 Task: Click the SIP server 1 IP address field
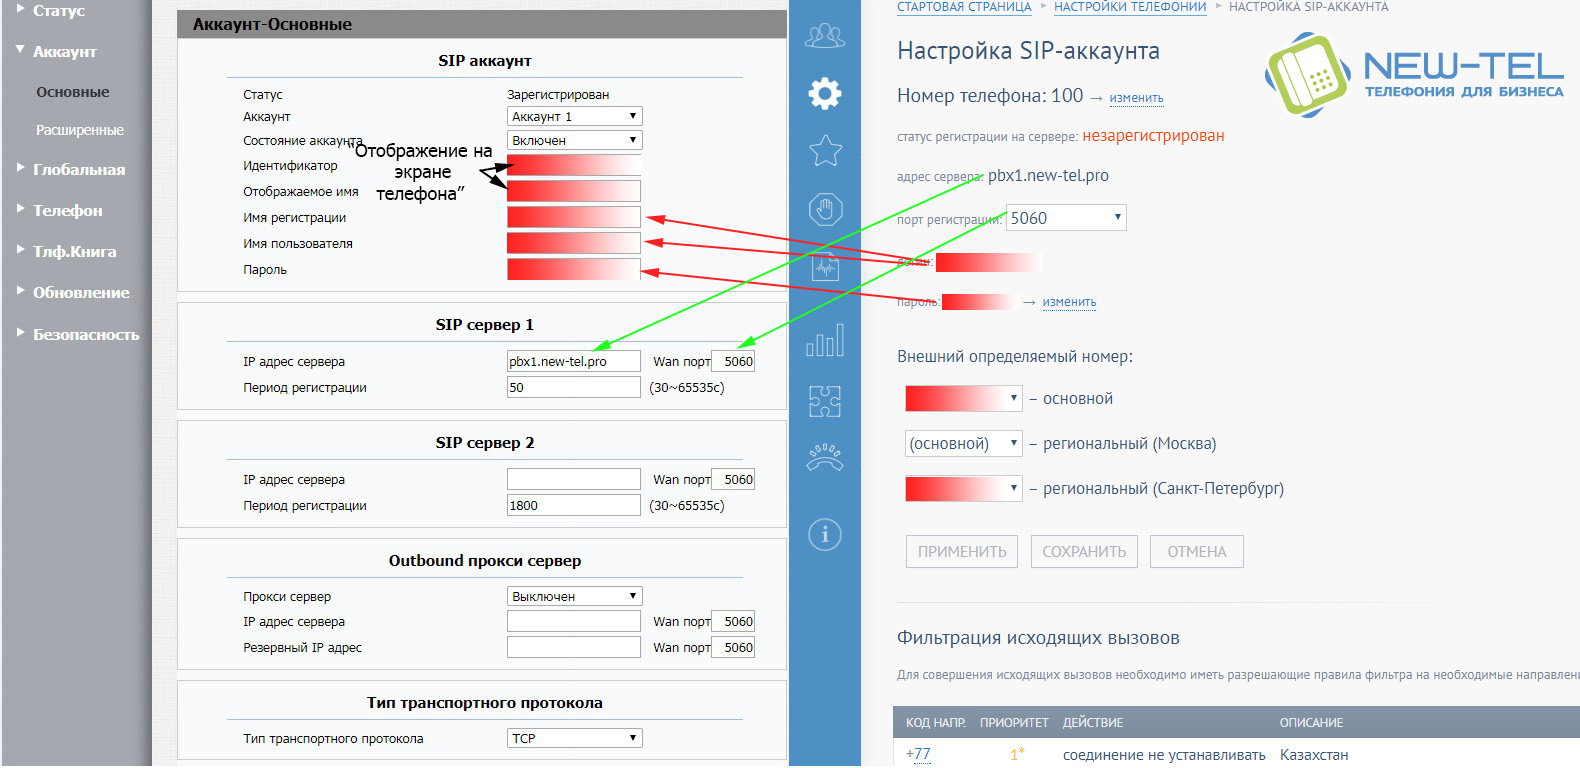point(573,362)
